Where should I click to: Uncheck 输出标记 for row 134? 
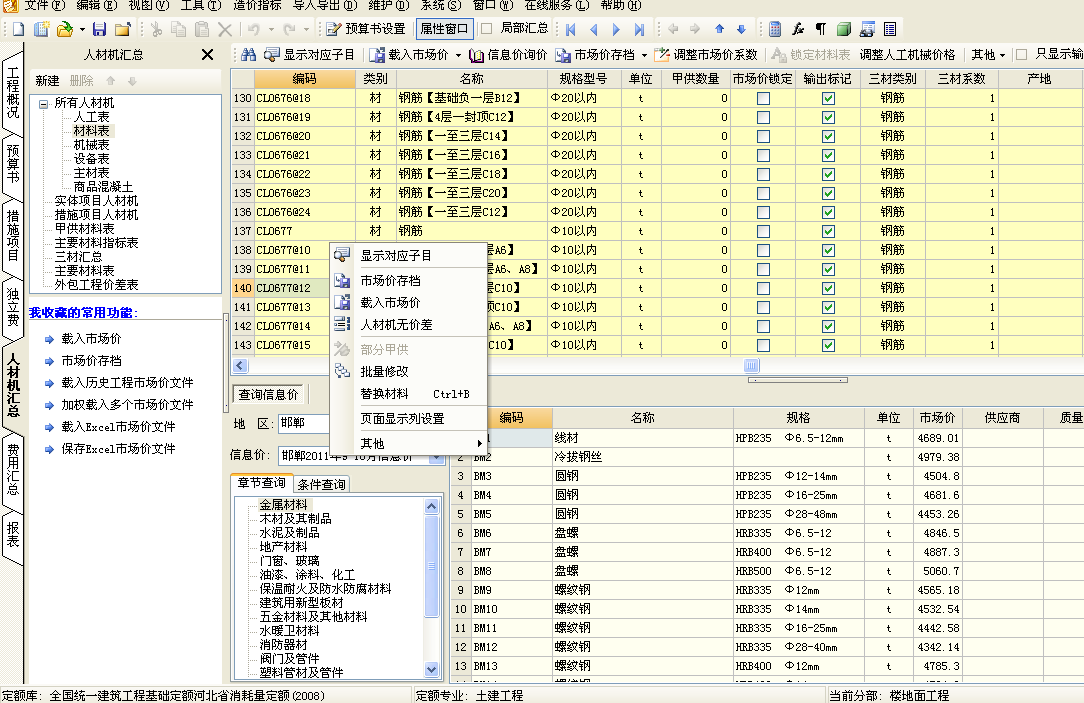click(828, 174)
